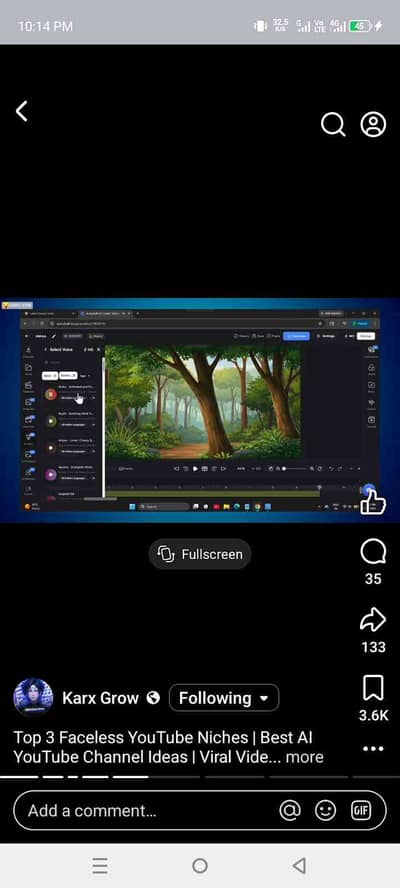The width and height of the screenshot is (400, 888).
Task: Open the GIF picker in comment bar
Action: click(361, 811)
